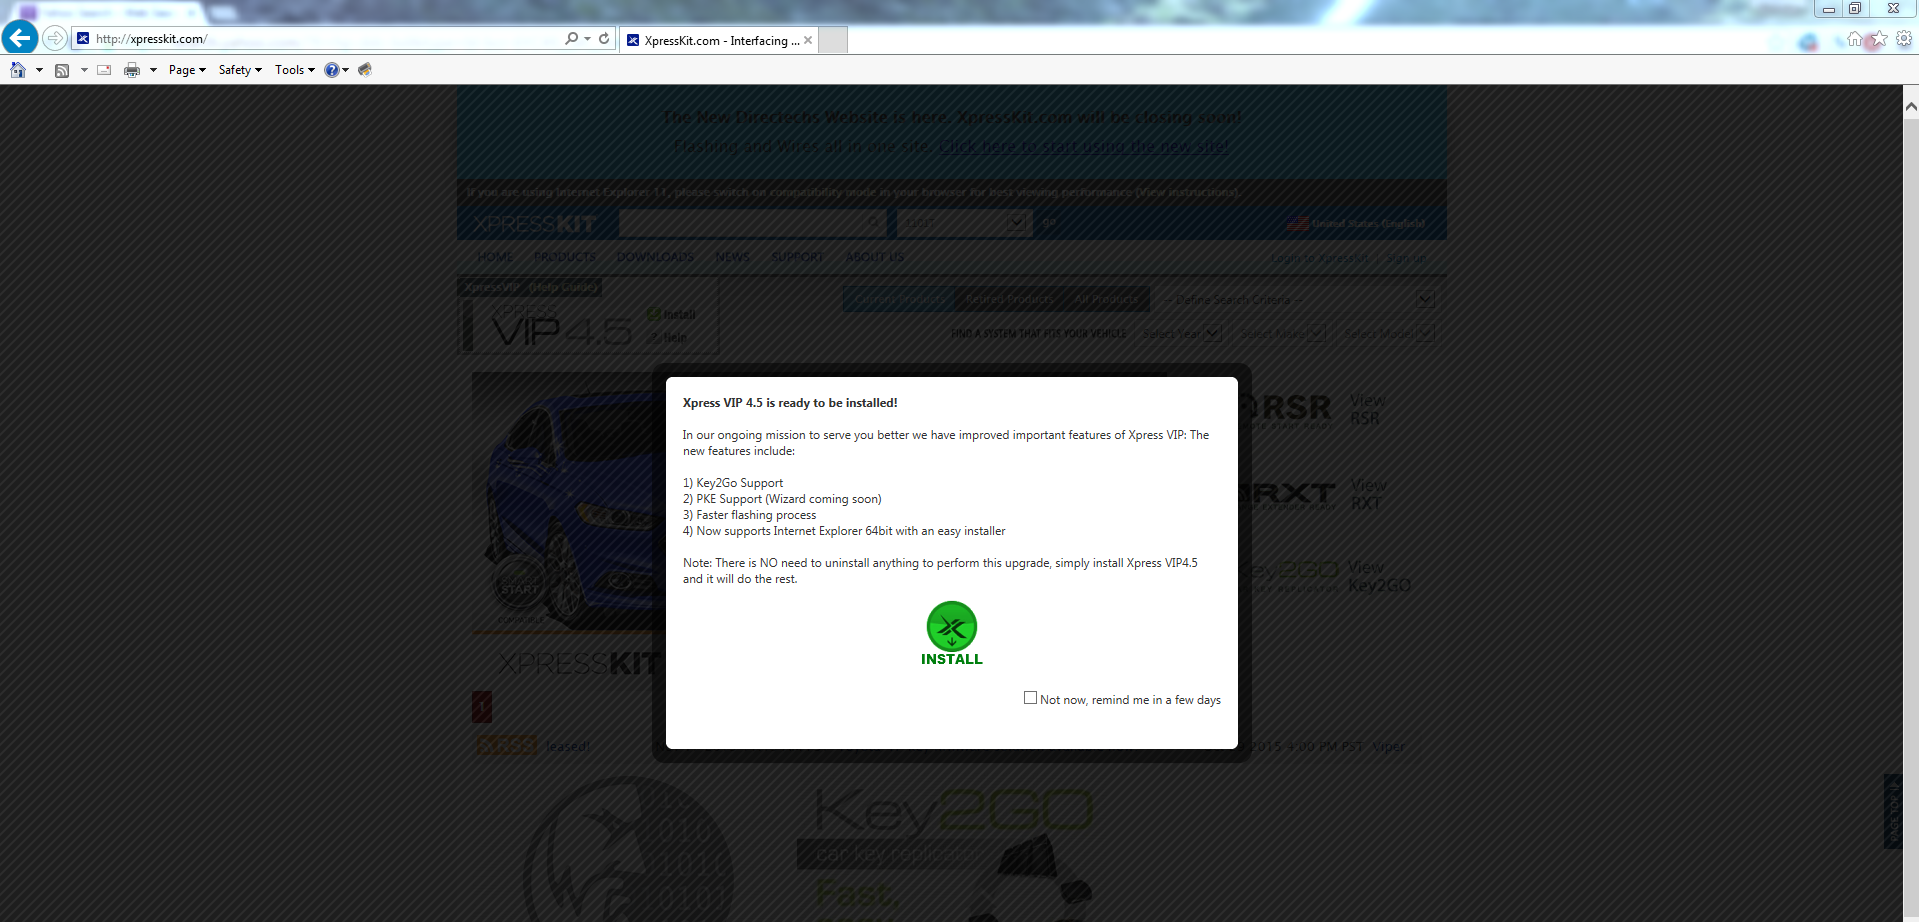Viewport: 1919px width, 922px height.
Task: Expand the Safety menu dropdown
Action: pos(240,70)
